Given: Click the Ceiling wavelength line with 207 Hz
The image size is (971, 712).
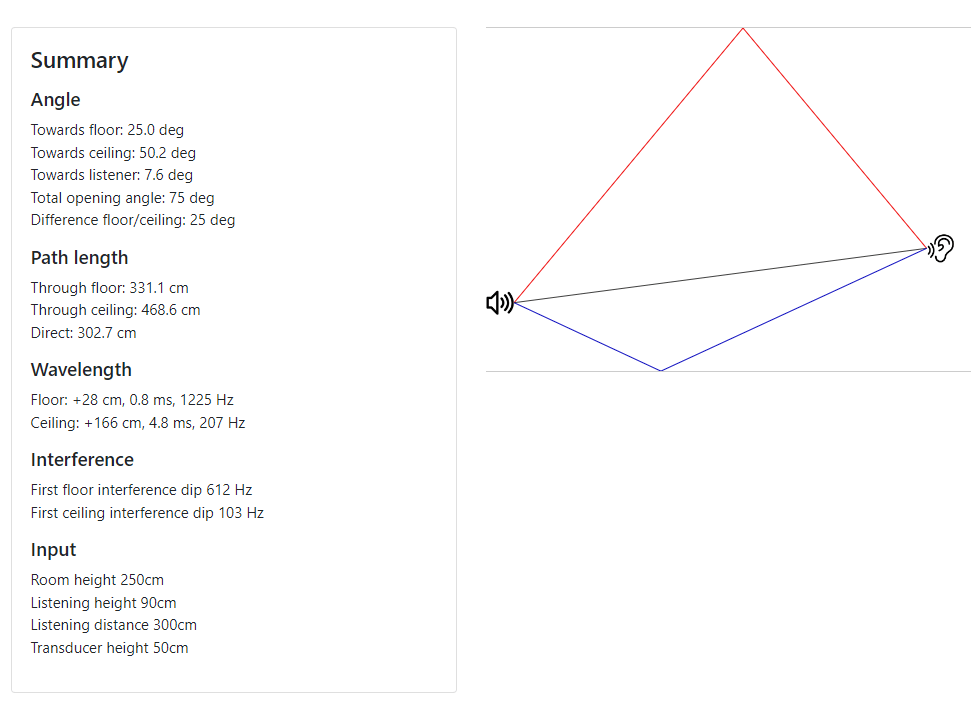Looking at the screenshot, I should [x=138, y=423].
